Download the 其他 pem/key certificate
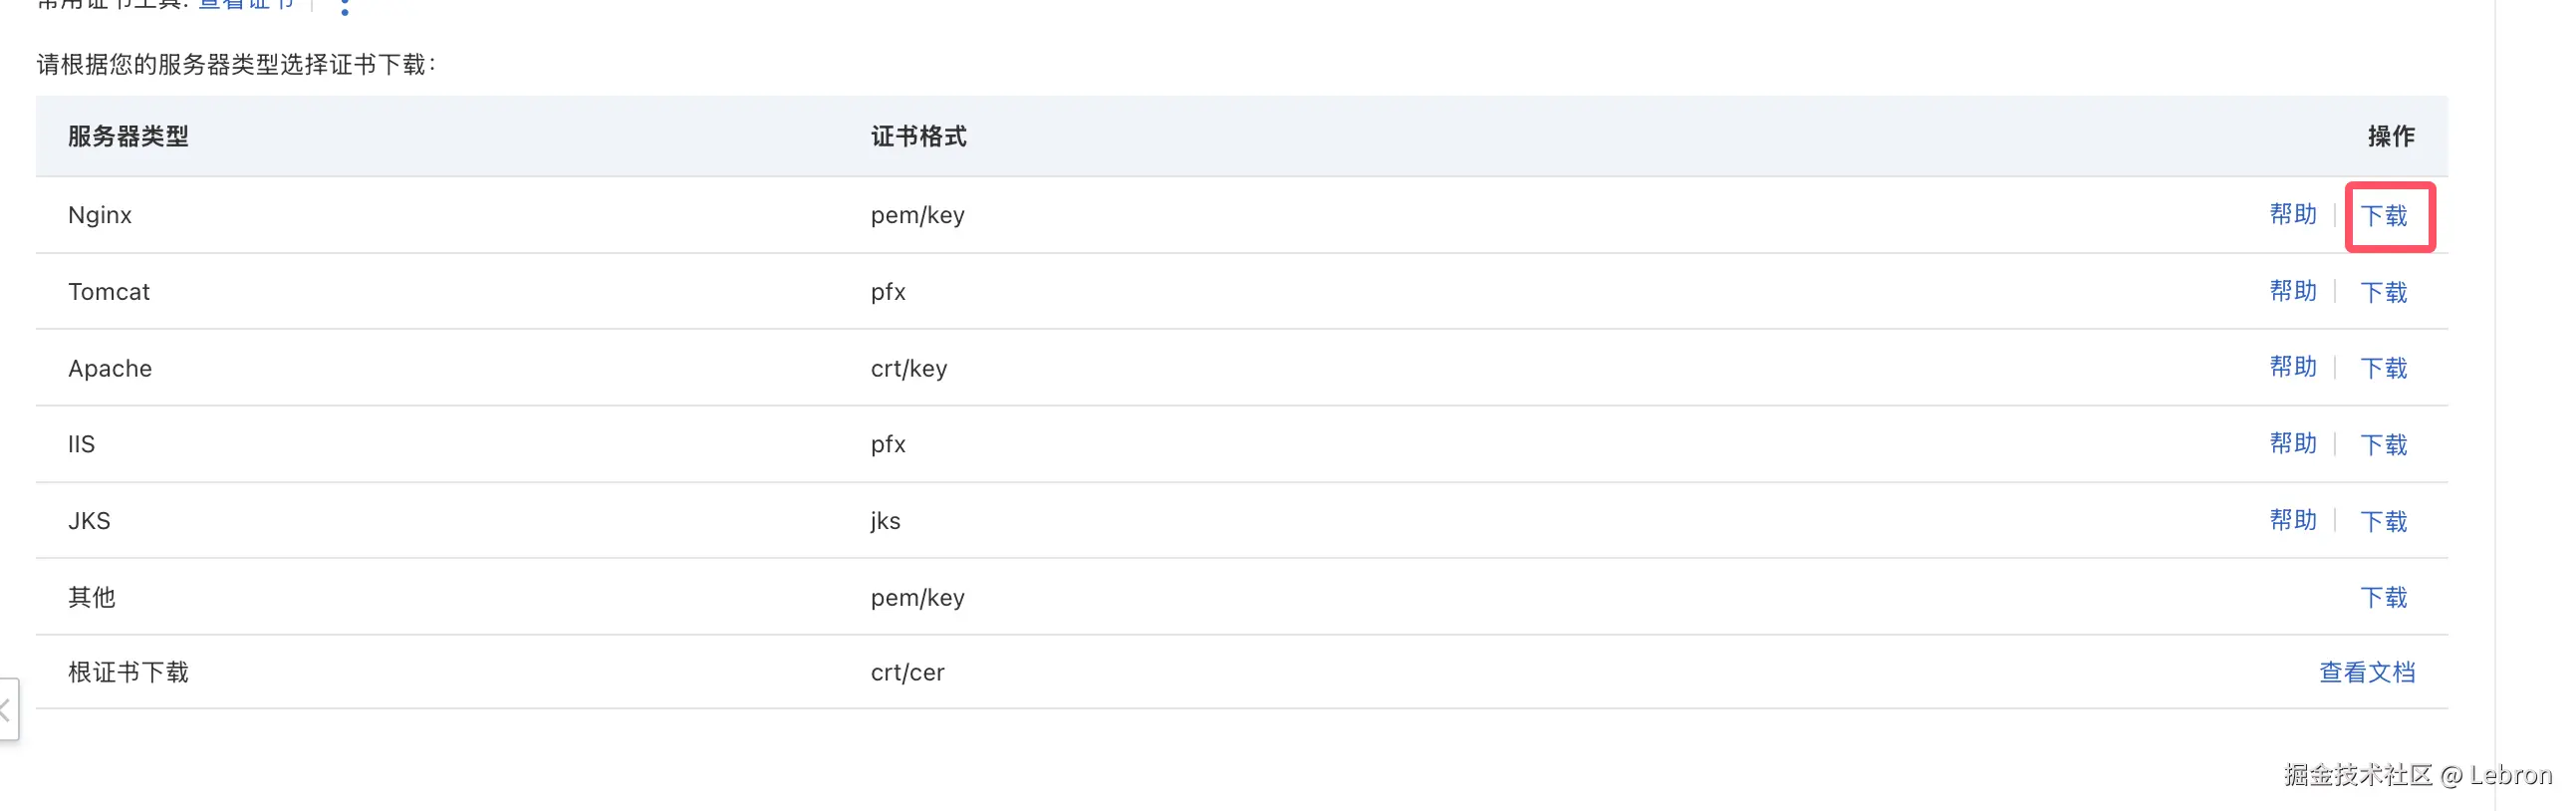Screen dimensions: 2576x811 coord(2383,597)
